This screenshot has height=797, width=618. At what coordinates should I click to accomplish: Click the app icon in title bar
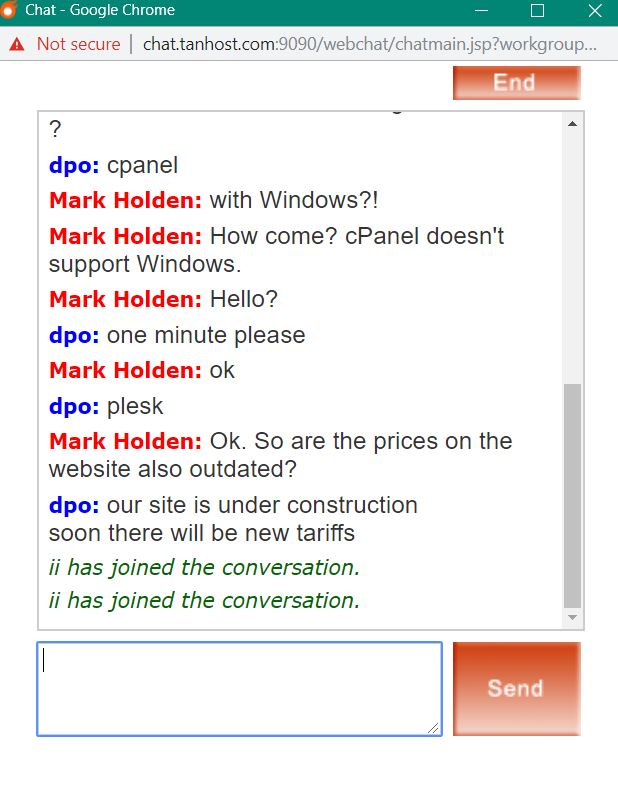pos(8,11)
